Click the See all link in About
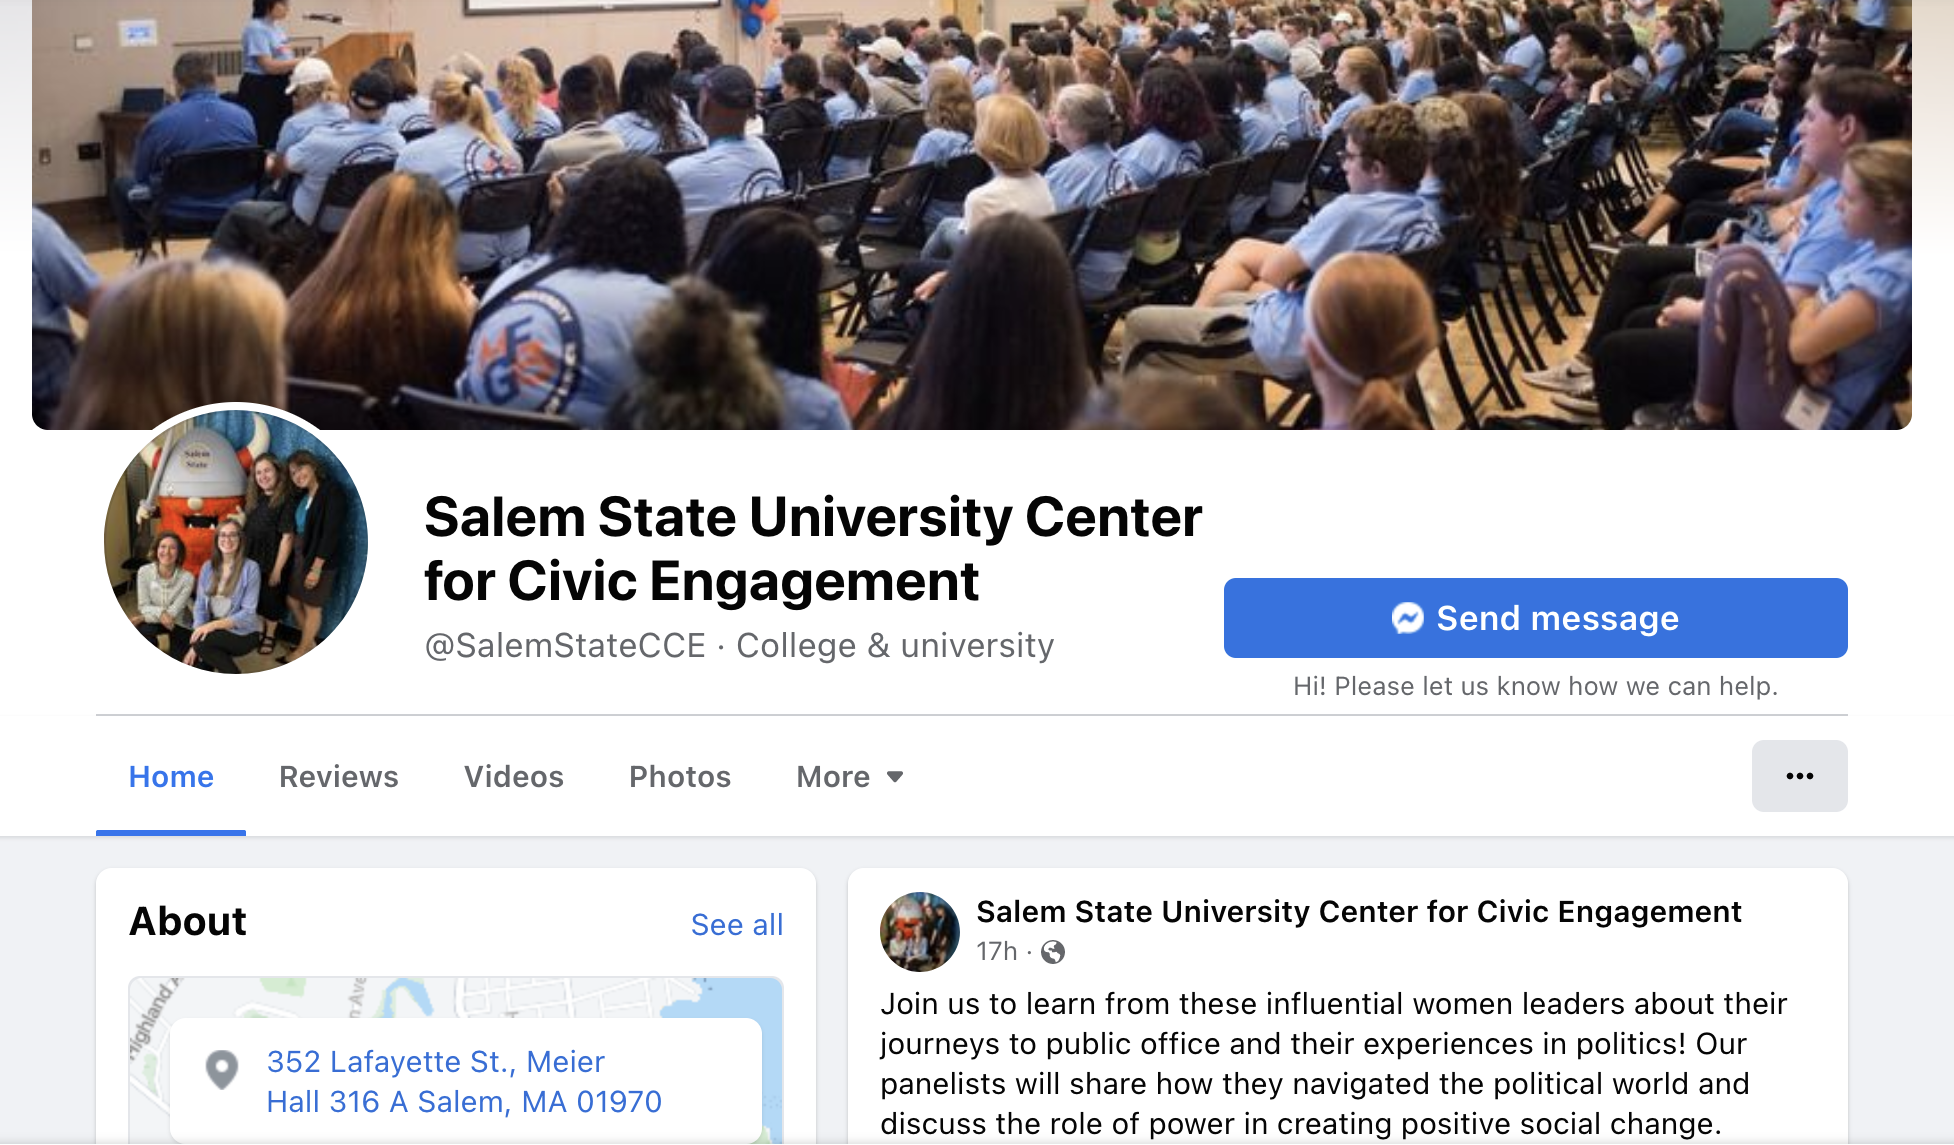 (x=736, y=925)
